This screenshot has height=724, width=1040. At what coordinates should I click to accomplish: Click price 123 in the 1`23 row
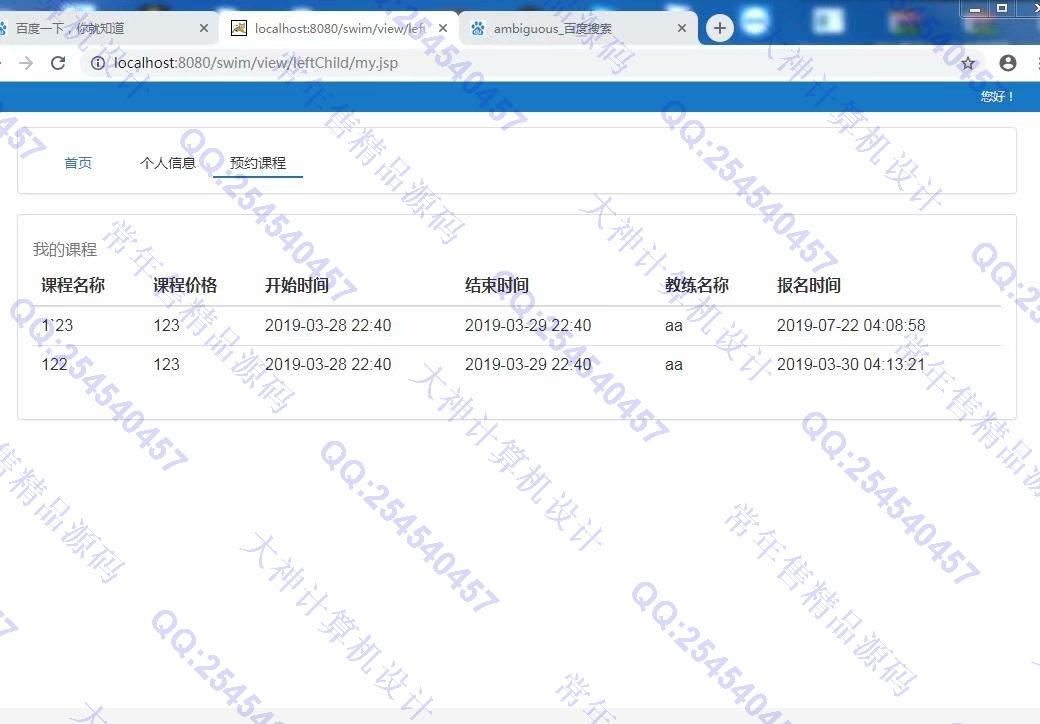[166, 326]
